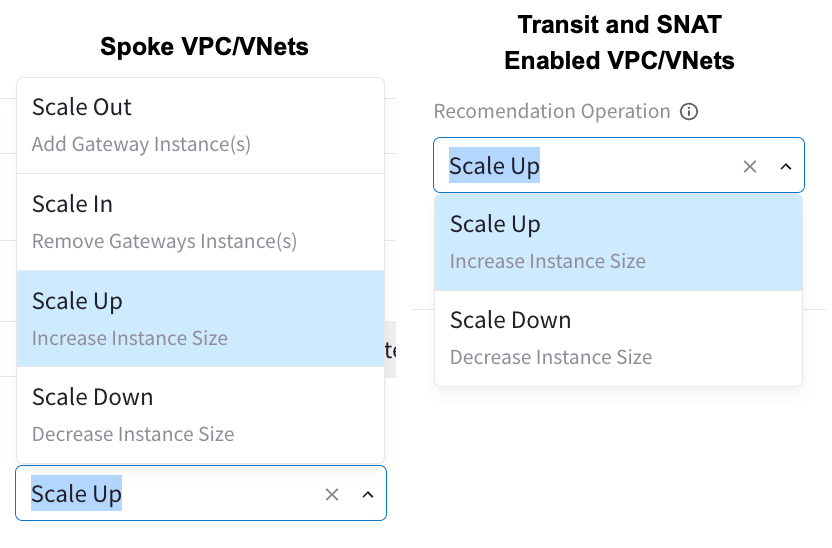Click Increase Instance Size under Recomendation Operation
Viewport: 832px width, 548px height.
pyautogui.click(x=548, y=262)
